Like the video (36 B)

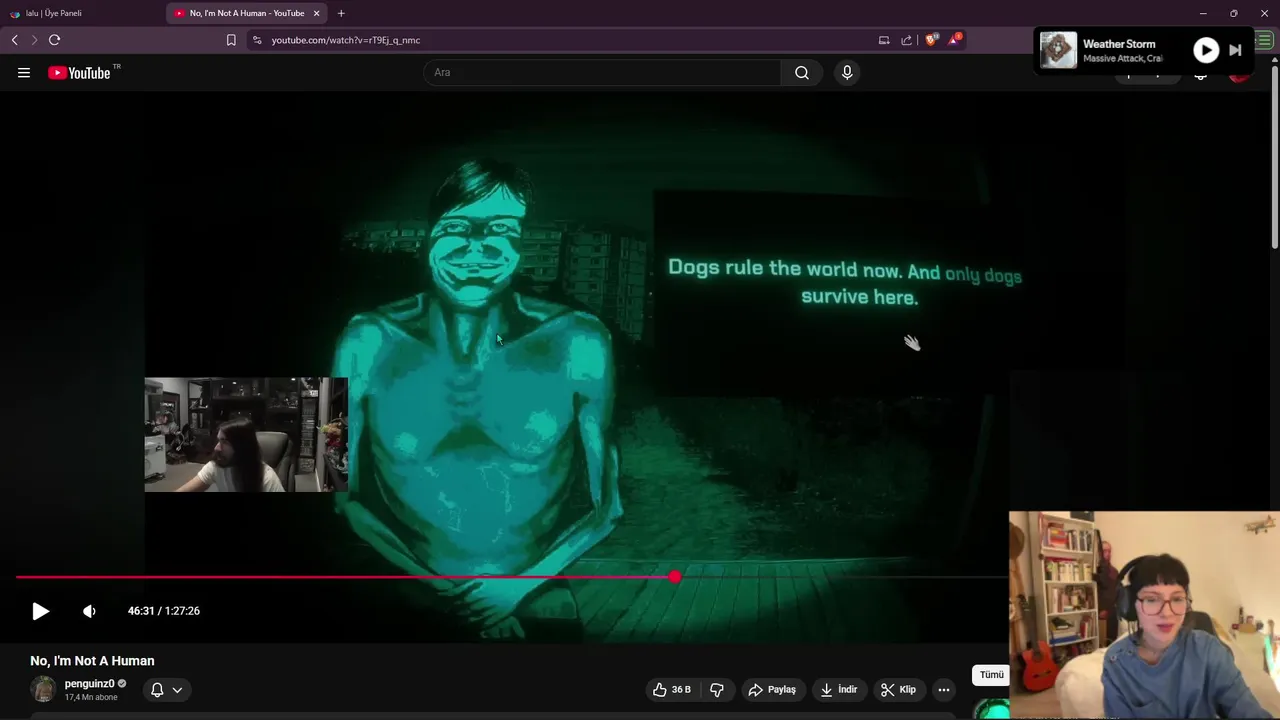672,689
